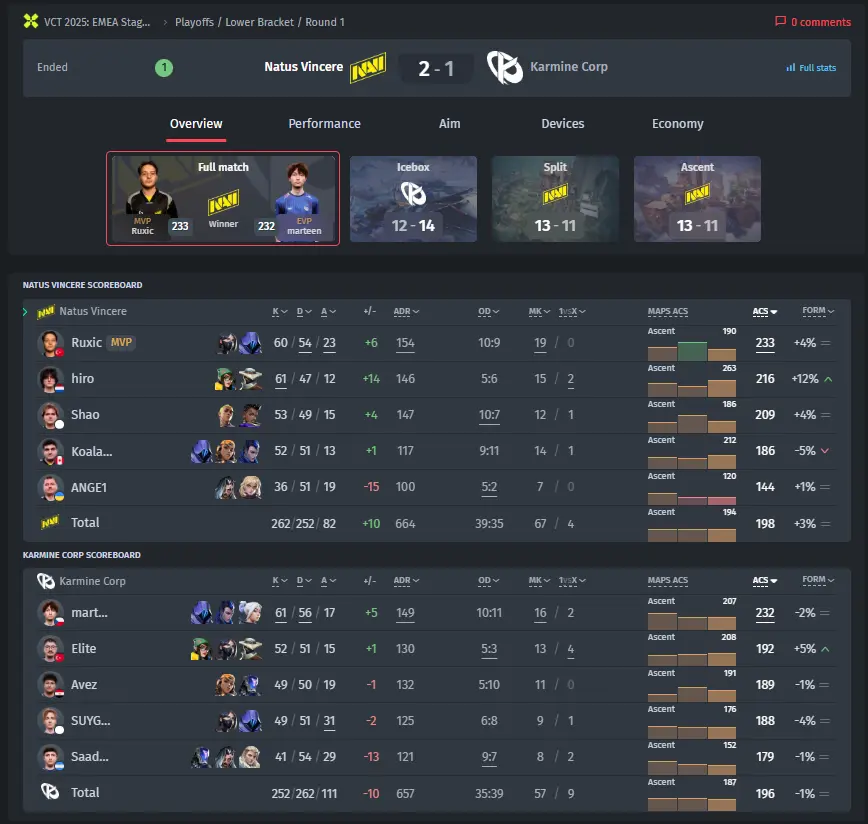Click Elite's player avatar

pyautogui.click(x=50, y=649)
